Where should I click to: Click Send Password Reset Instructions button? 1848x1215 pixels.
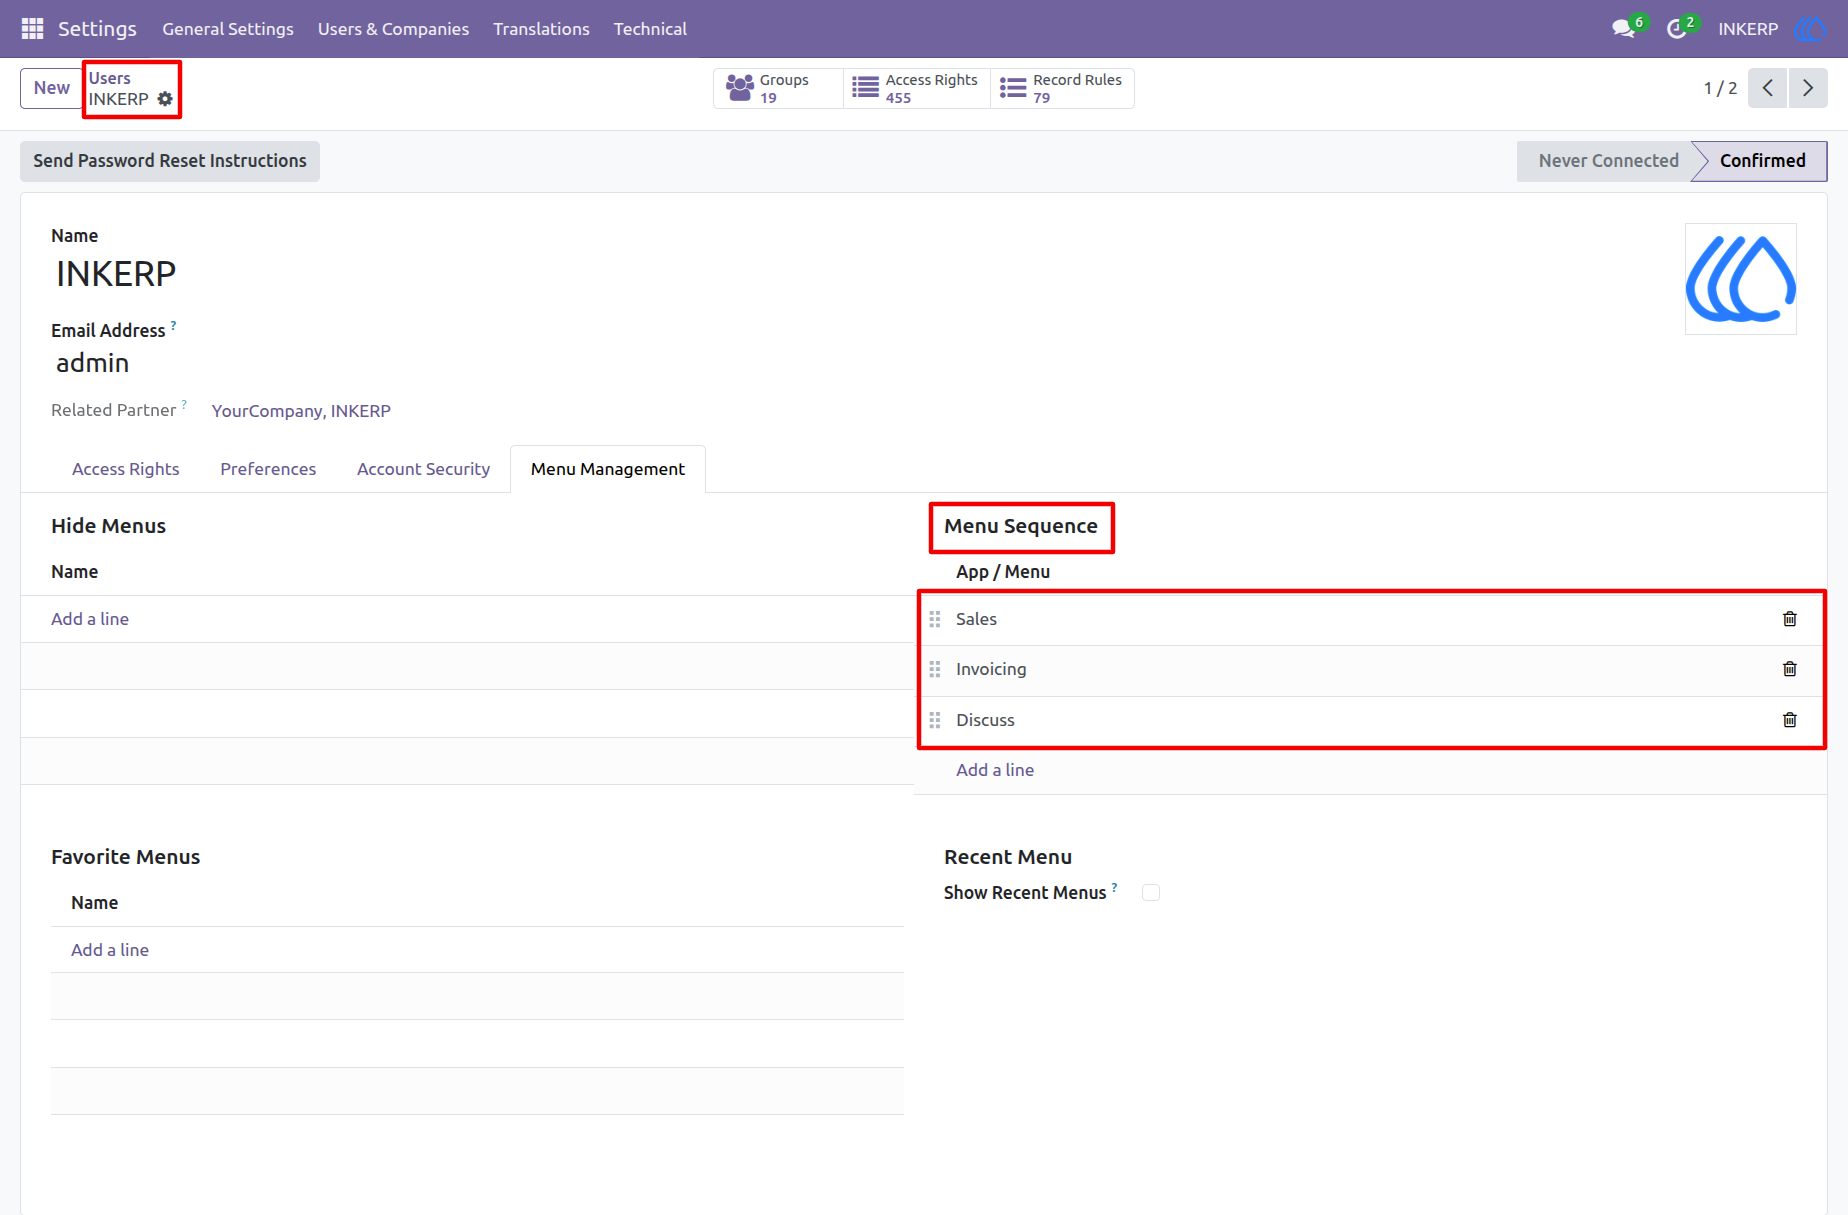(x=170, y=161)
